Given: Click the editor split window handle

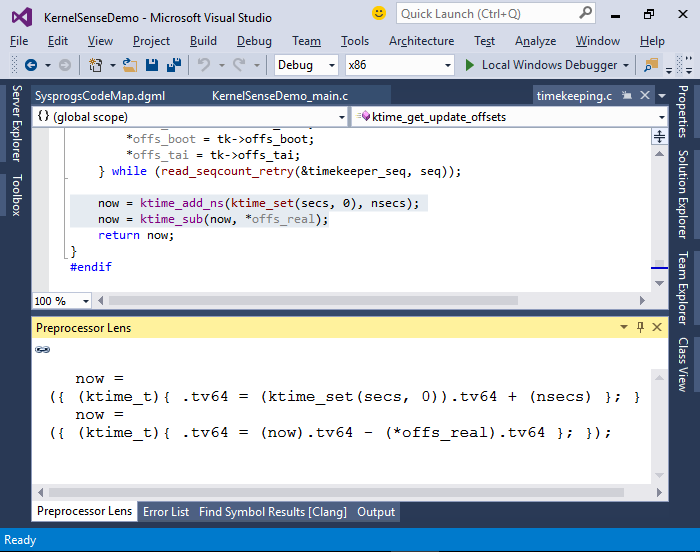Looking at the screenshot, I should tap(659, 136).
